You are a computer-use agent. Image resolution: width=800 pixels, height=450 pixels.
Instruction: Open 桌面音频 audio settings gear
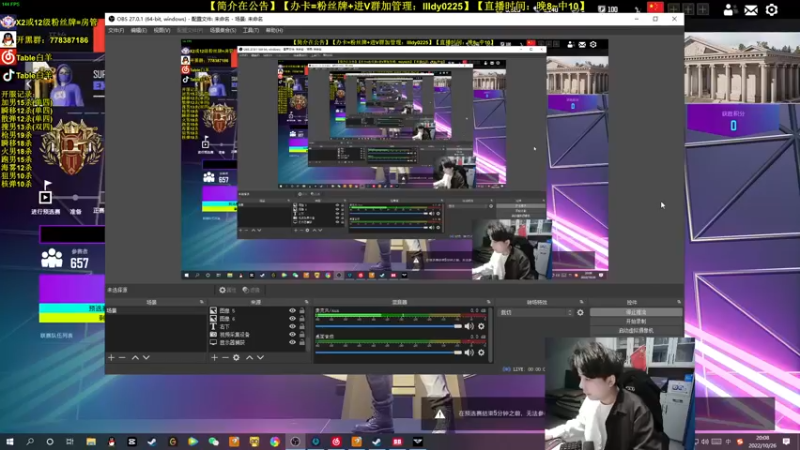coord(481,353)
